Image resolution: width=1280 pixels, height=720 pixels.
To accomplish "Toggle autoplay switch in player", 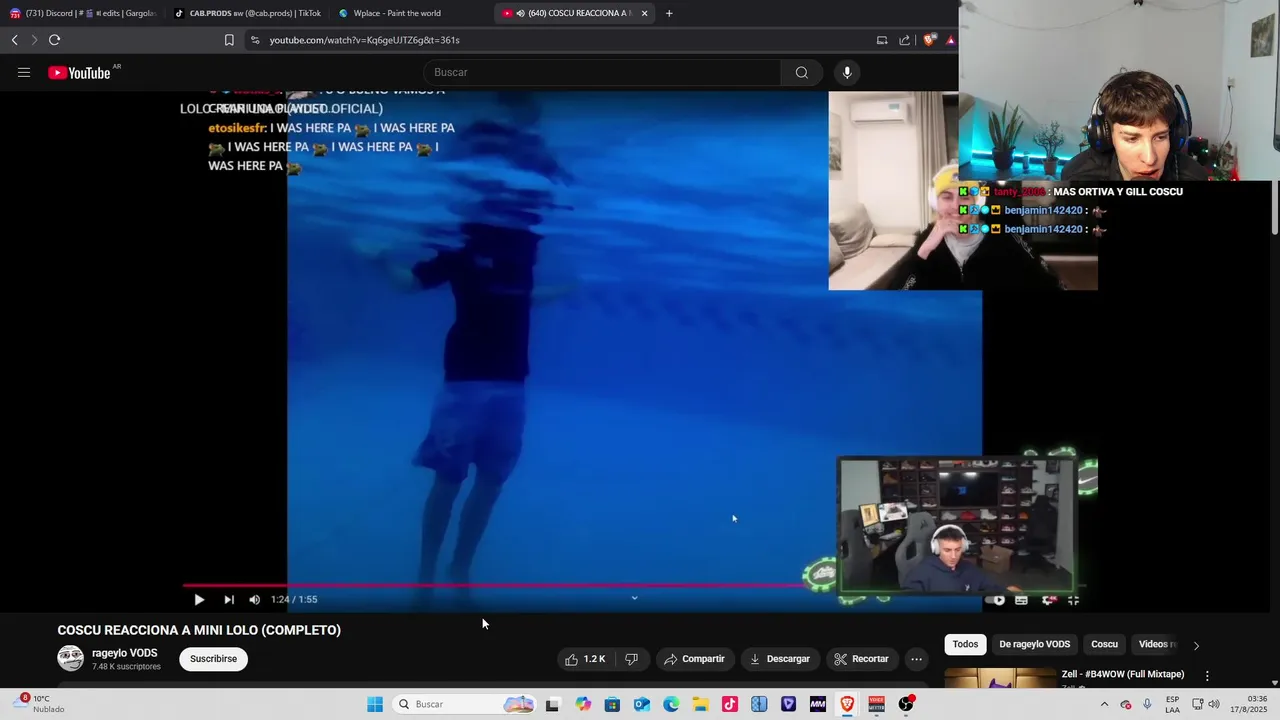I will coord(995,600).
